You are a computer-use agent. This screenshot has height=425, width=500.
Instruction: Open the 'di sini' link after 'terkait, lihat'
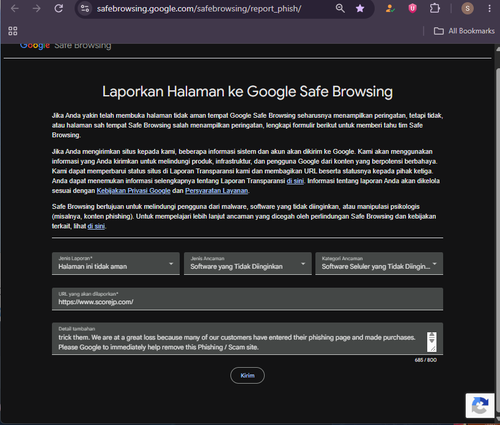(x=96, y=226)
